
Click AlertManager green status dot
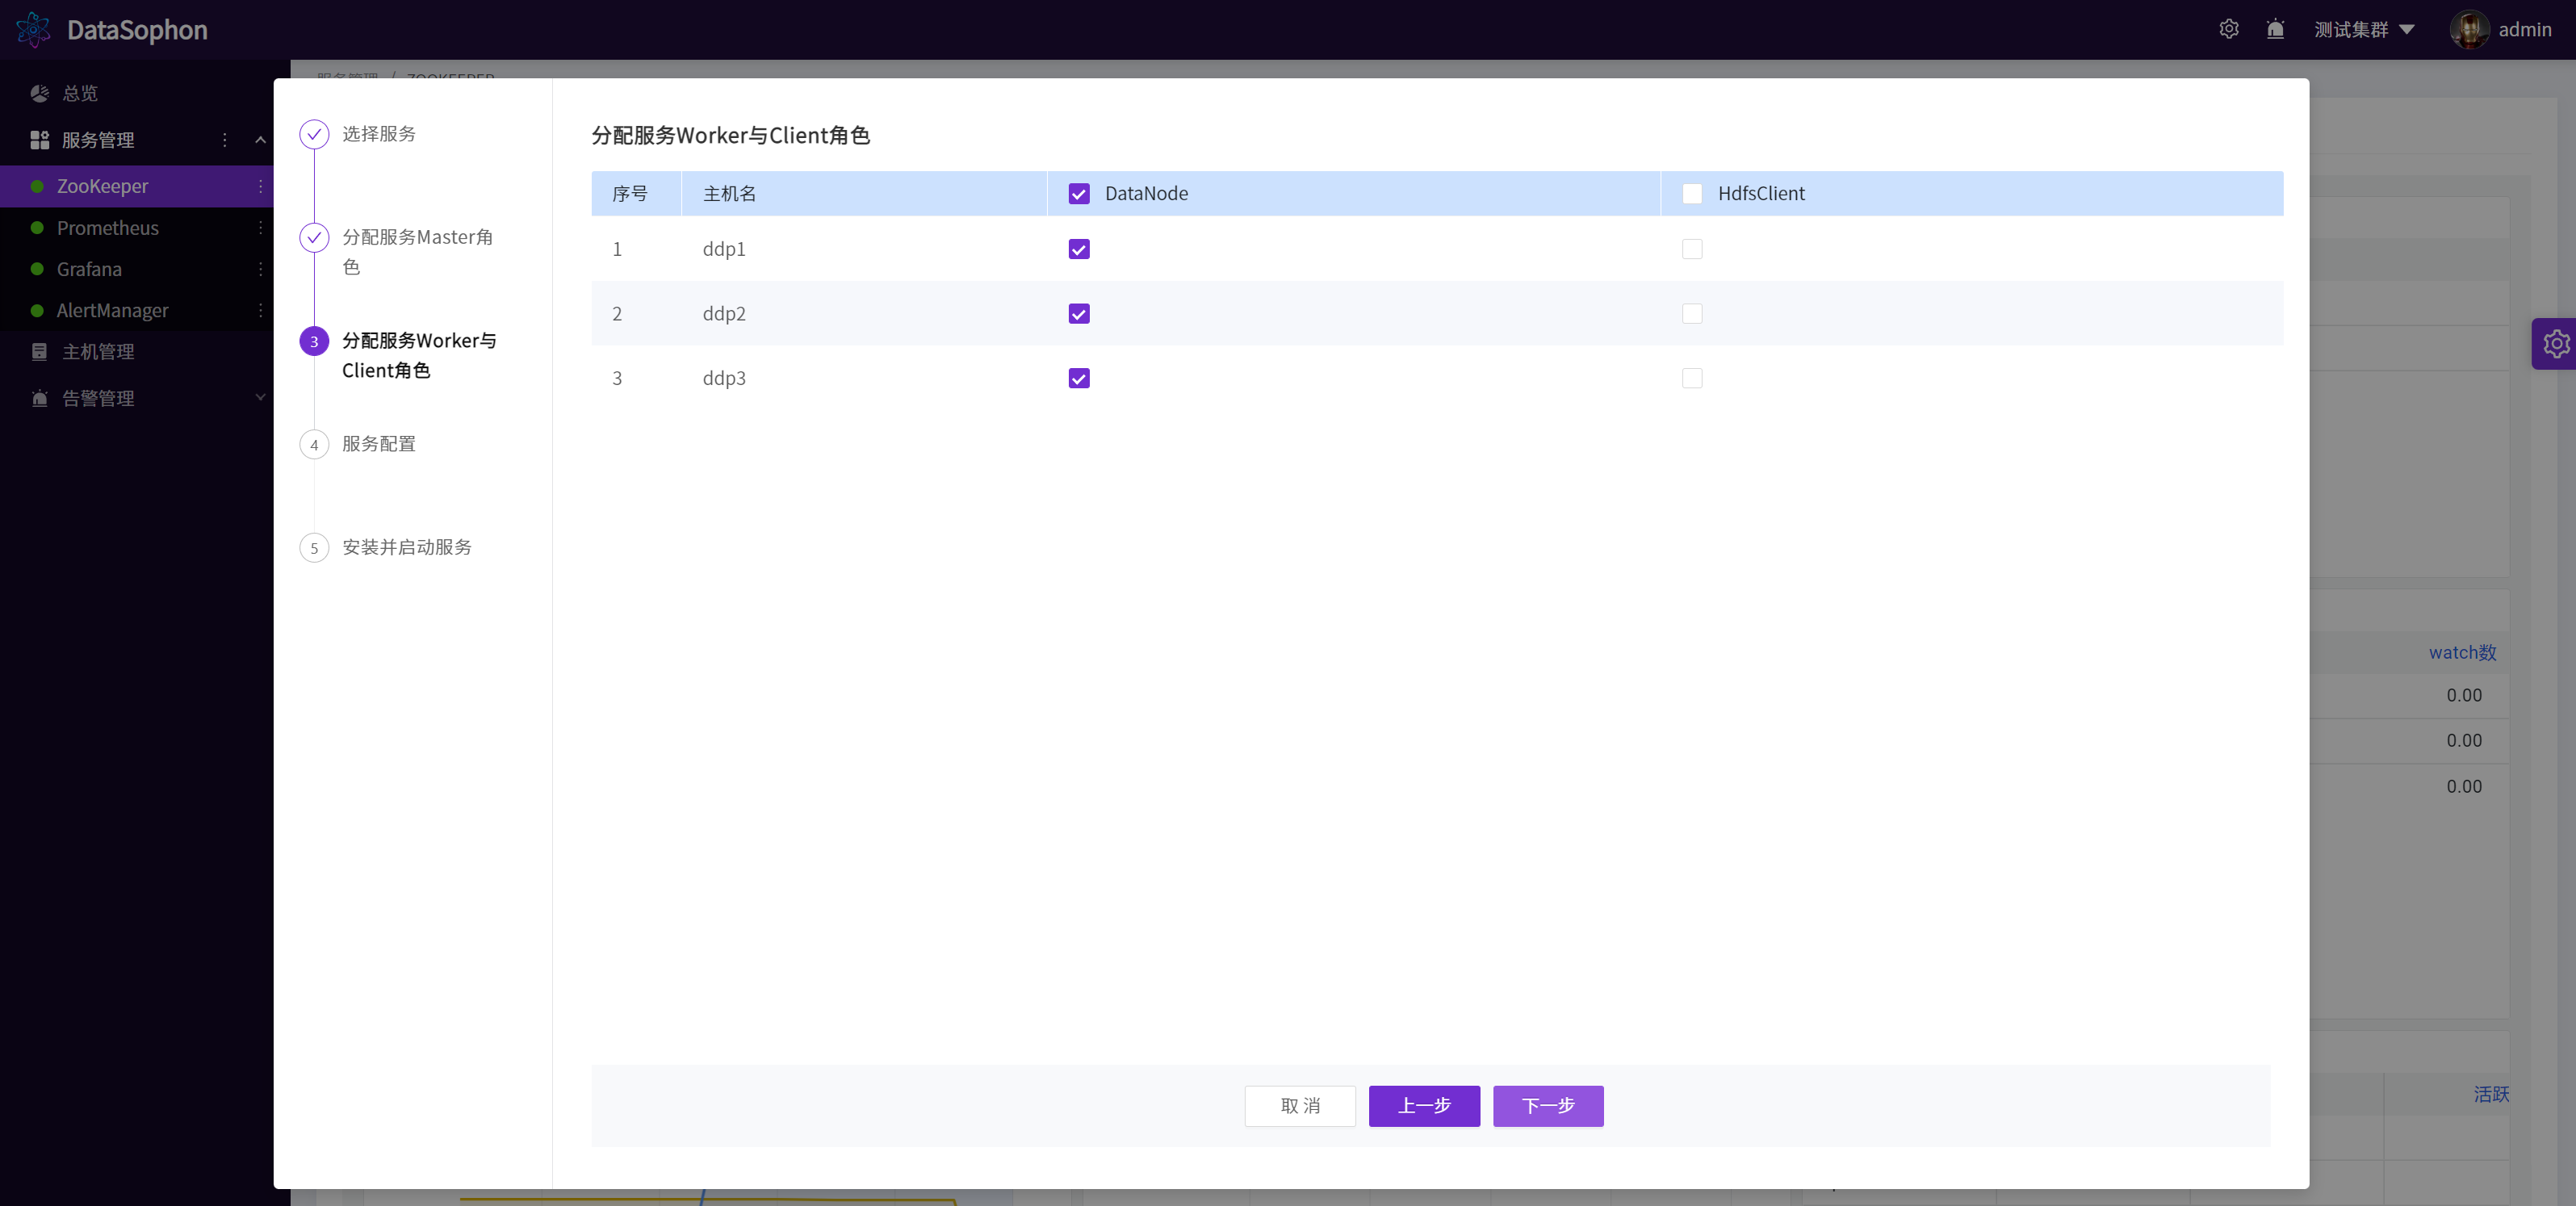37,310
